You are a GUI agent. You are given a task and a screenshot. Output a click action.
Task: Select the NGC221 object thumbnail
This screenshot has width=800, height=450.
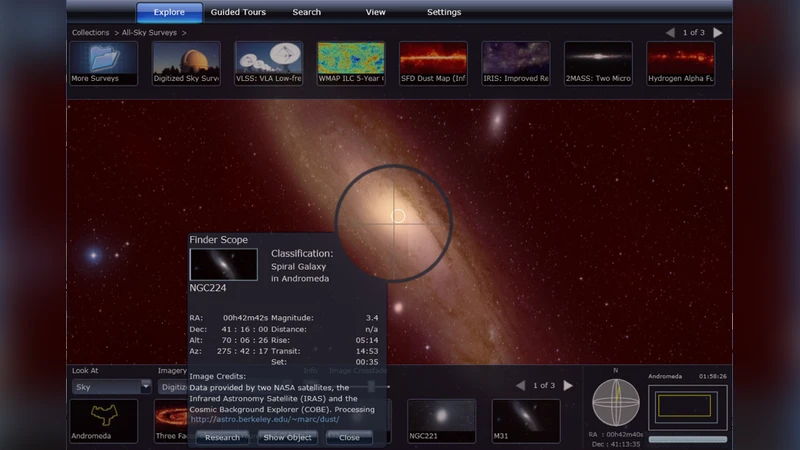(x=441, y=420)
